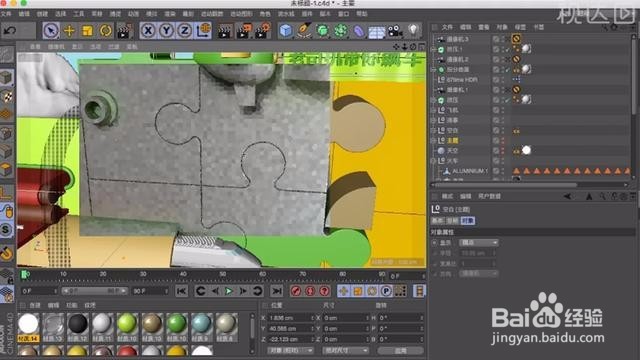Viewport: 640px width, 360px height.
Task: Go to start of animation
Action: pyautogui.click(x=182, y=291)
